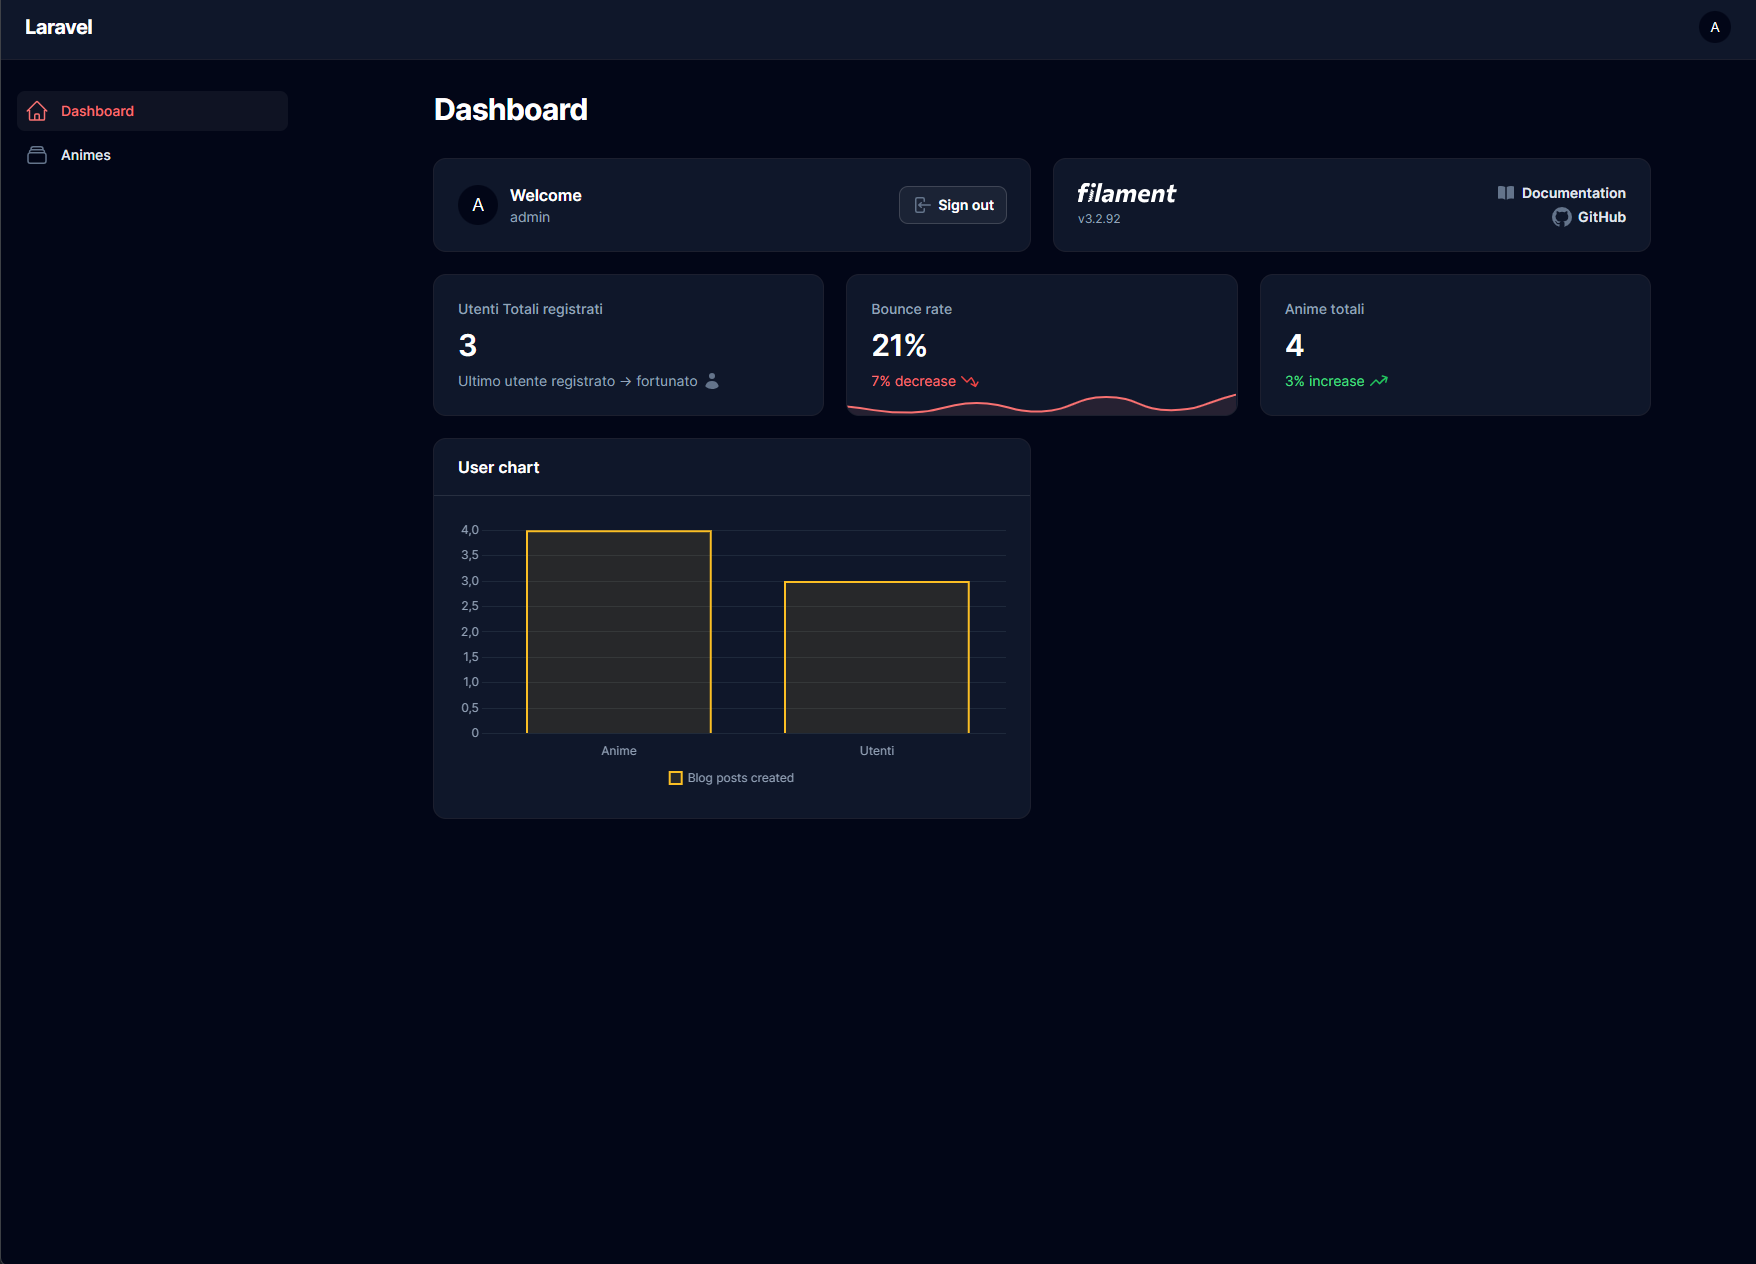This screenshot has height=1264, width=1756.
Task: Click the admin avatar in Welcome card
Action: click(x=478, y=205)
